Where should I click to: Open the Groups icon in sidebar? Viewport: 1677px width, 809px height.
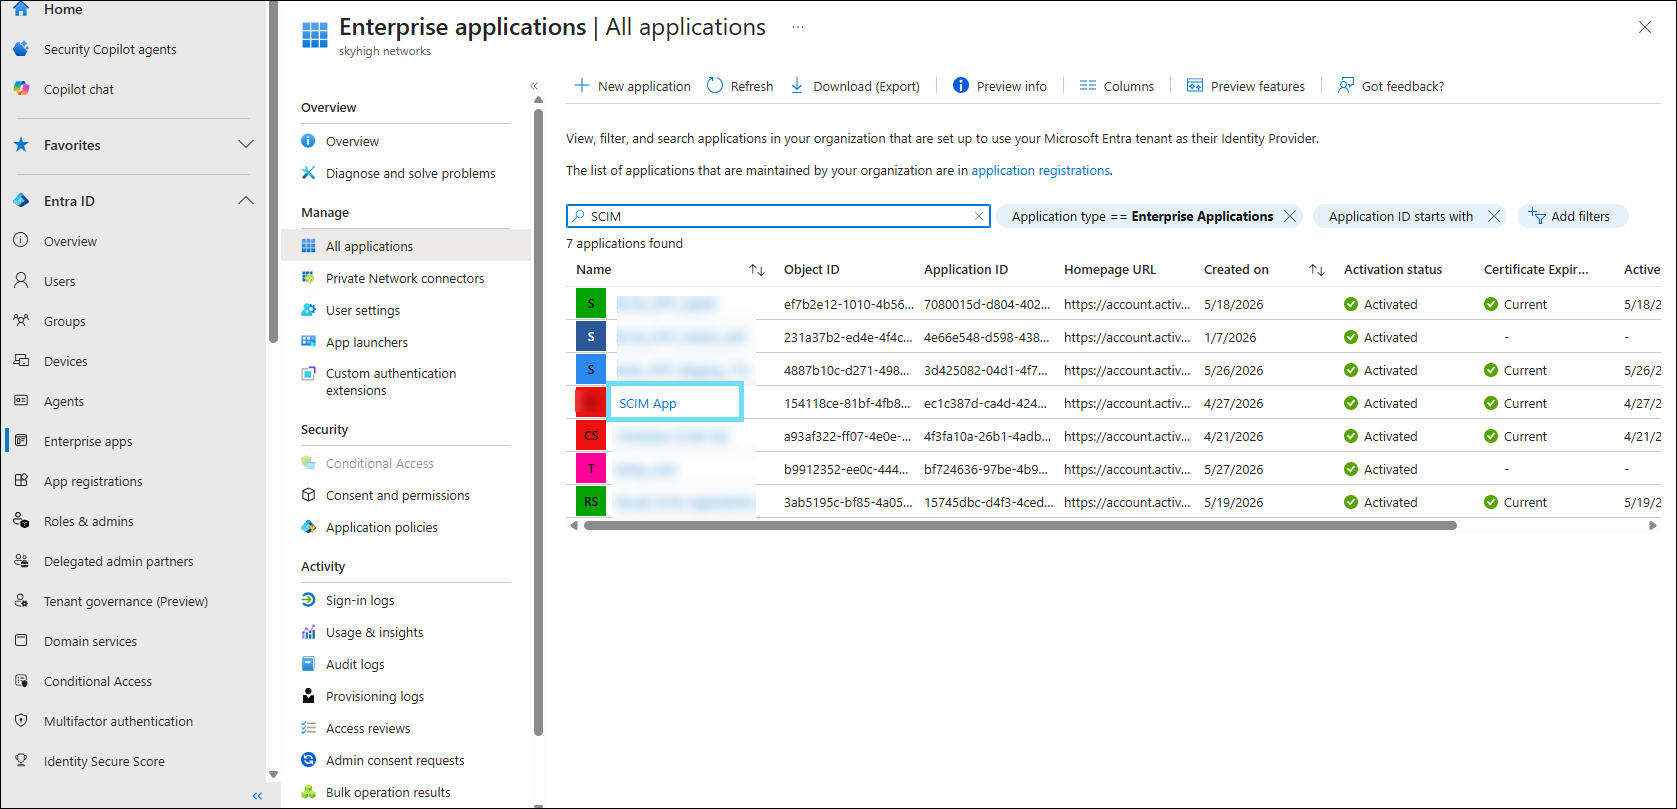pyautogui.click(x=21, y=321)
